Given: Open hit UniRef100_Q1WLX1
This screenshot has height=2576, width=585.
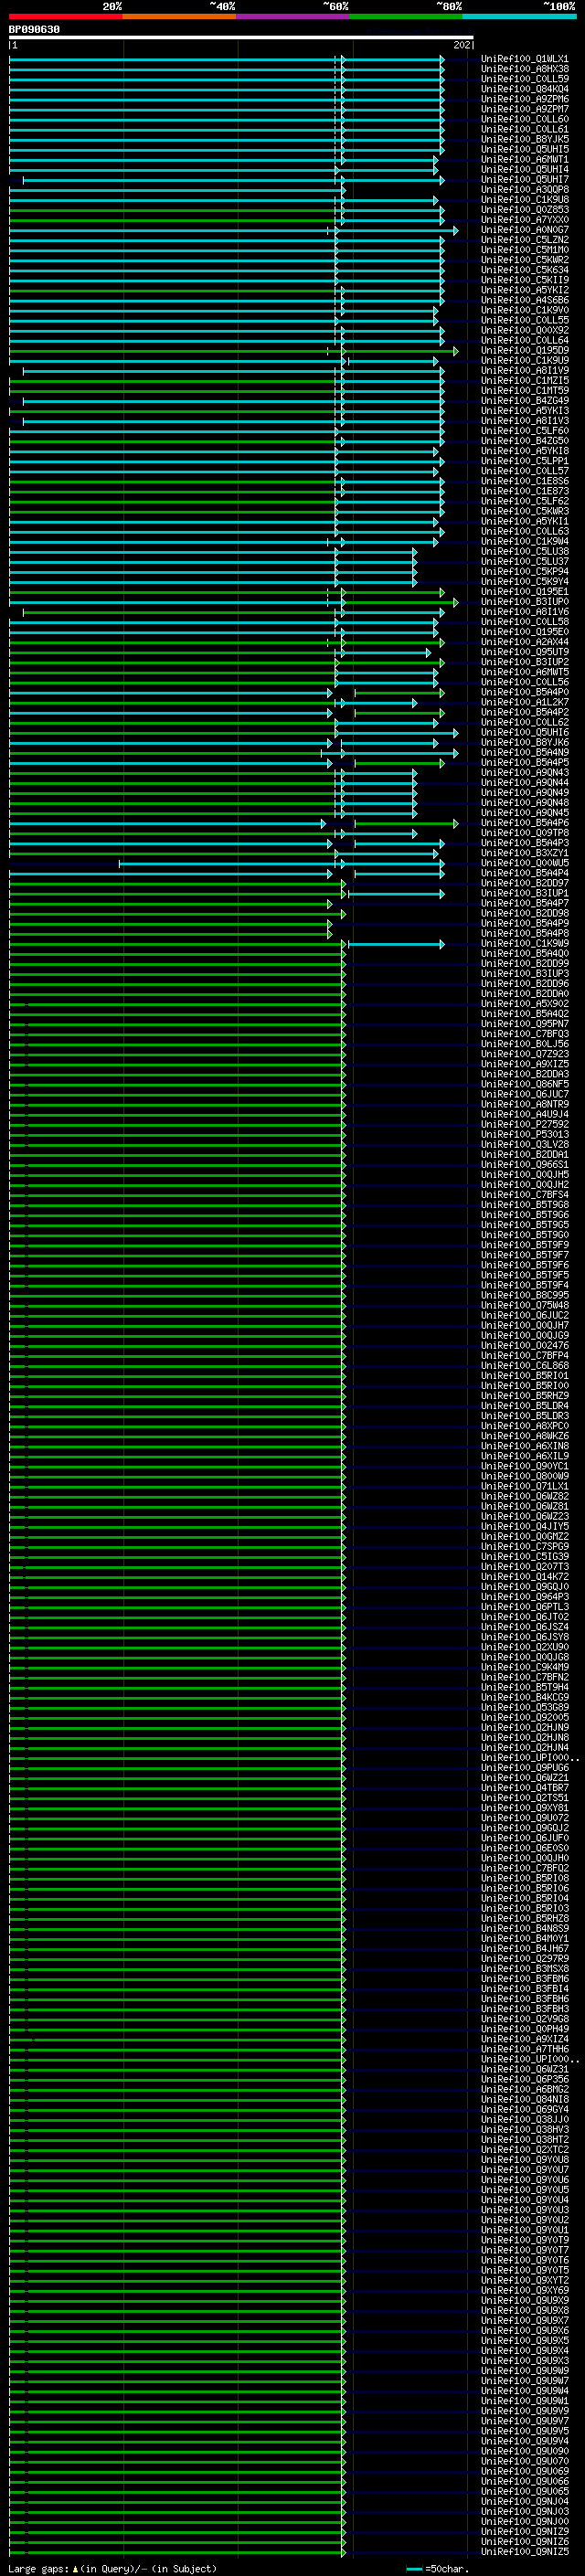Looking at the screenshot, I should pyautogui.click(x=525, y=59).
